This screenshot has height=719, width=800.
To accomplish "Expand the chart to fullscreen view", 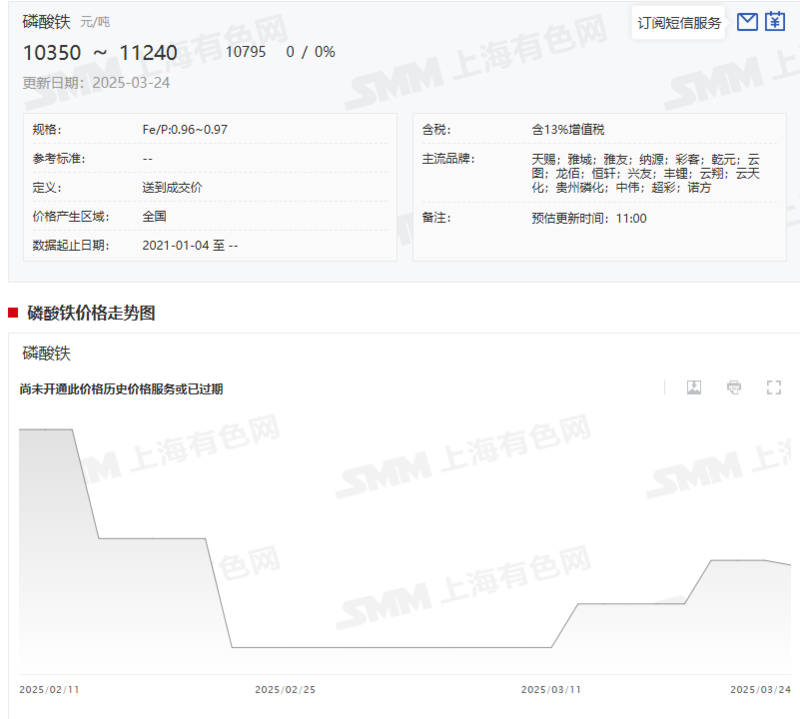I will (x=773, y=387).
